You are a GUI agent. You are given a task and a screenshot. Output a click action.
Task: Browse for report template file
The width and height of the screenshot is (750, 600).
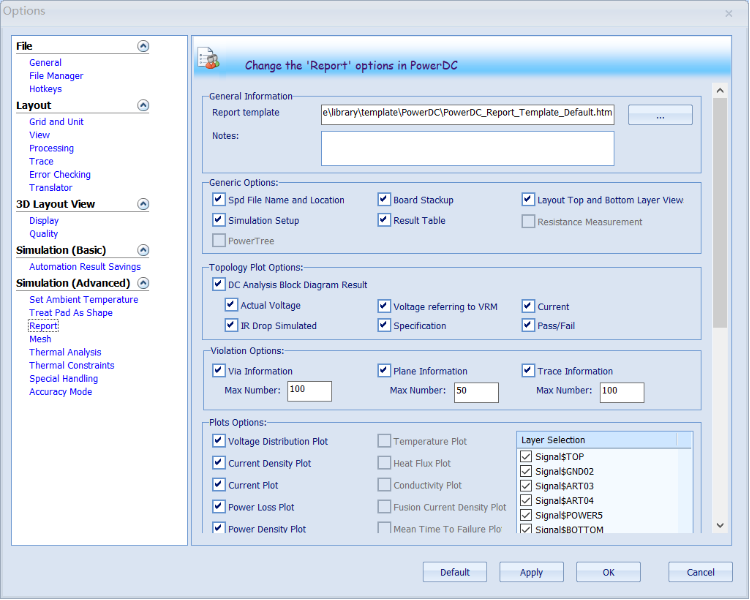pyautogui.click(x=660, y=115)
